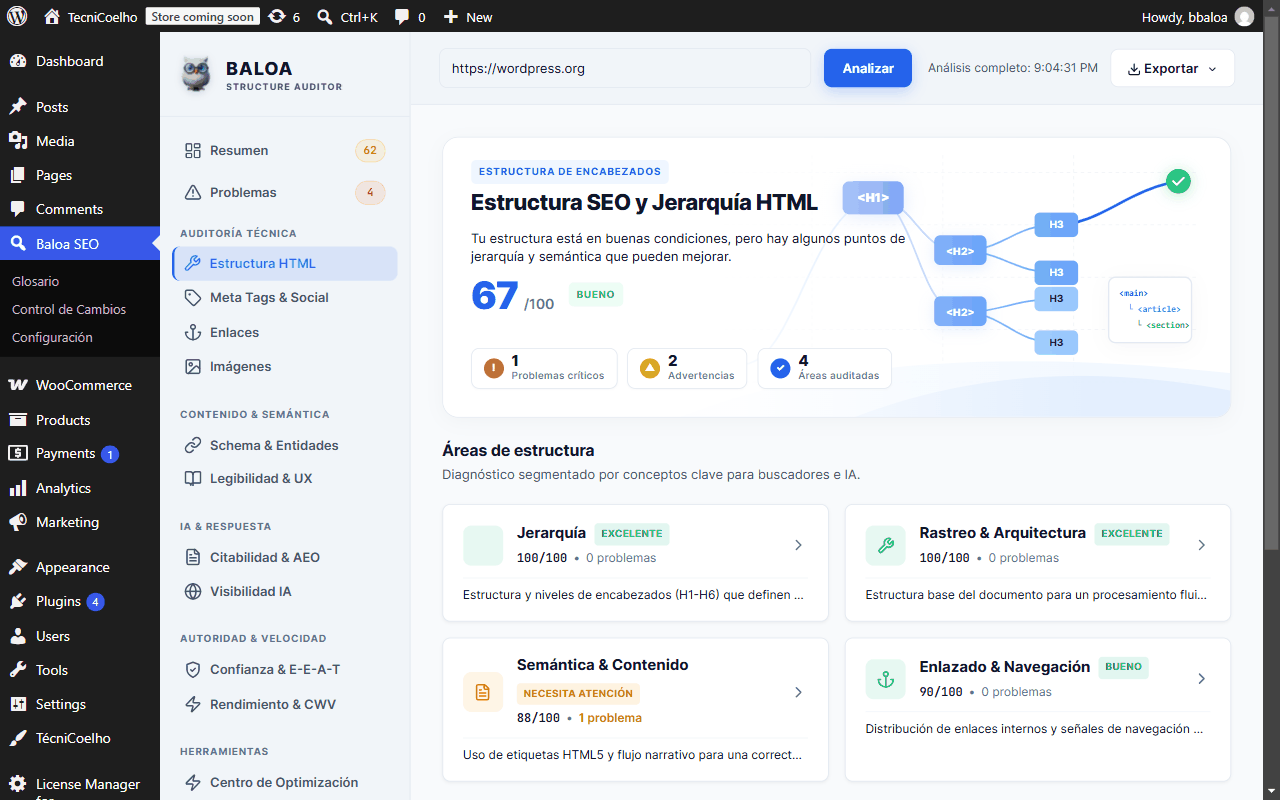Click the Baloa owl logo

(x=196, y=74)
